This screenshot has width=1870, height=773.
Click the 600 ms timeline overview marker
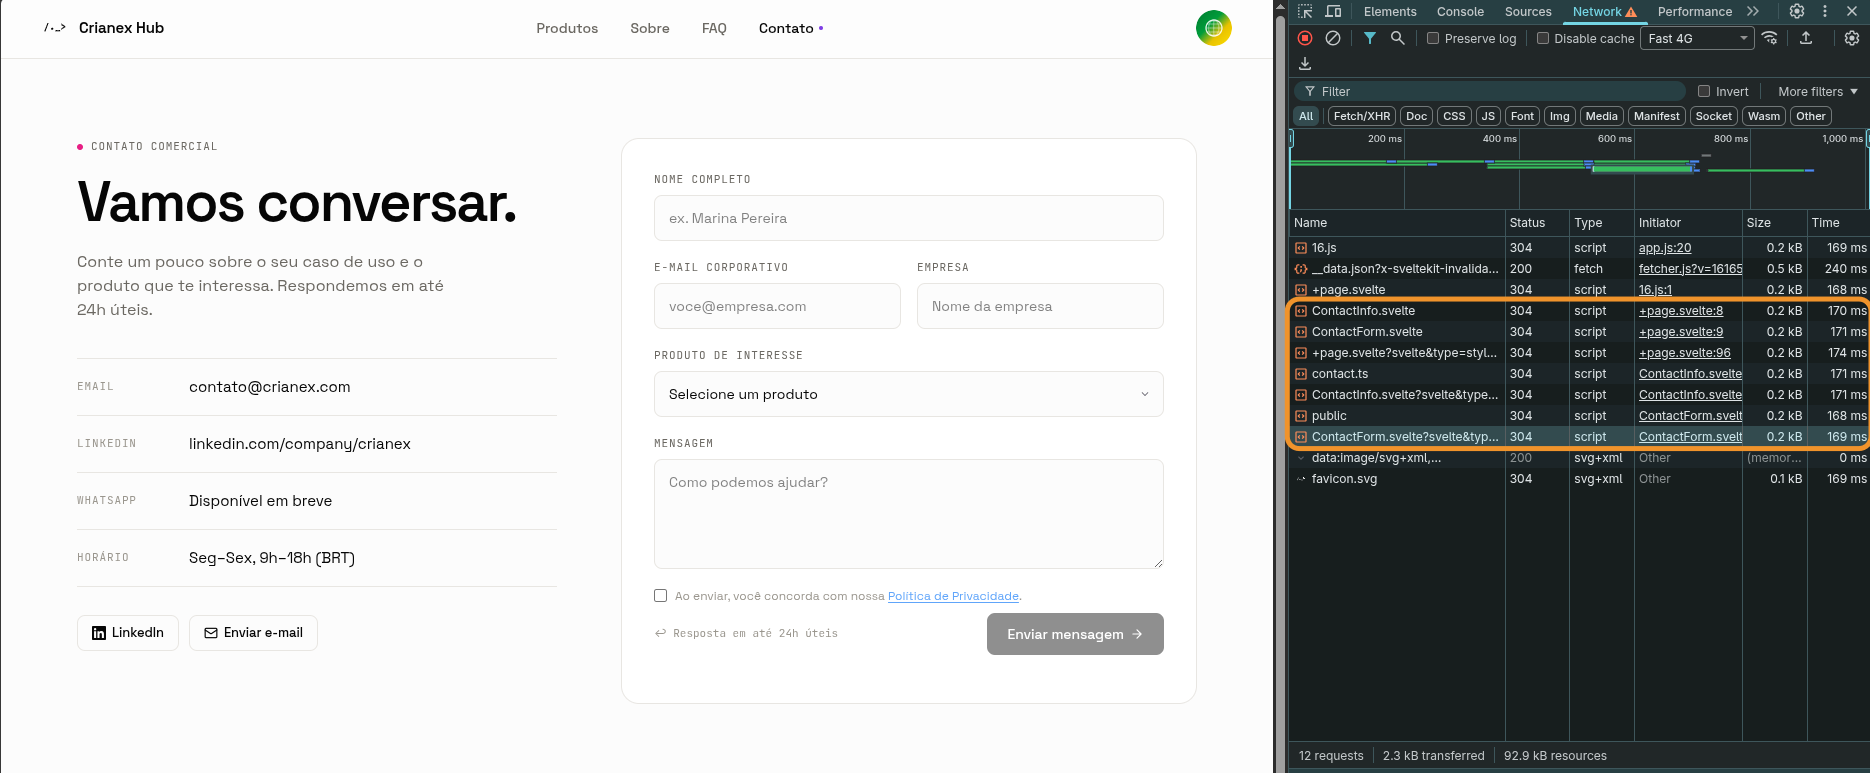pos(1614,139)
